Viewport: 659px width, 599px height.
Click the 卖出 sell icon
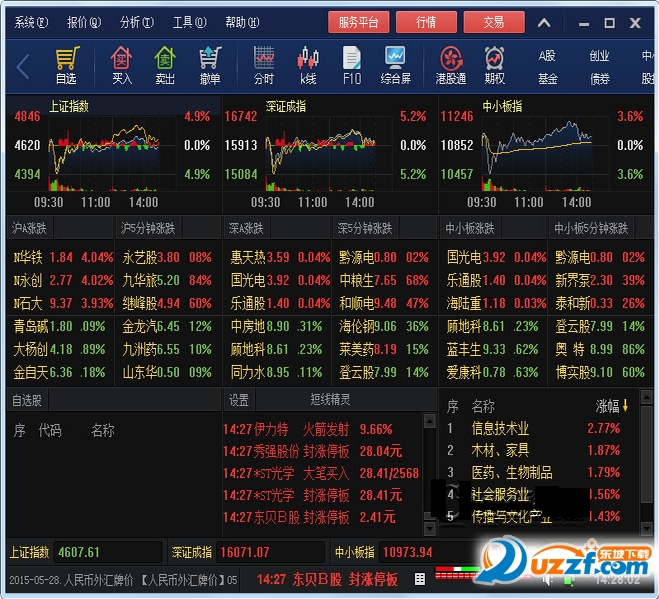(165, 64)
